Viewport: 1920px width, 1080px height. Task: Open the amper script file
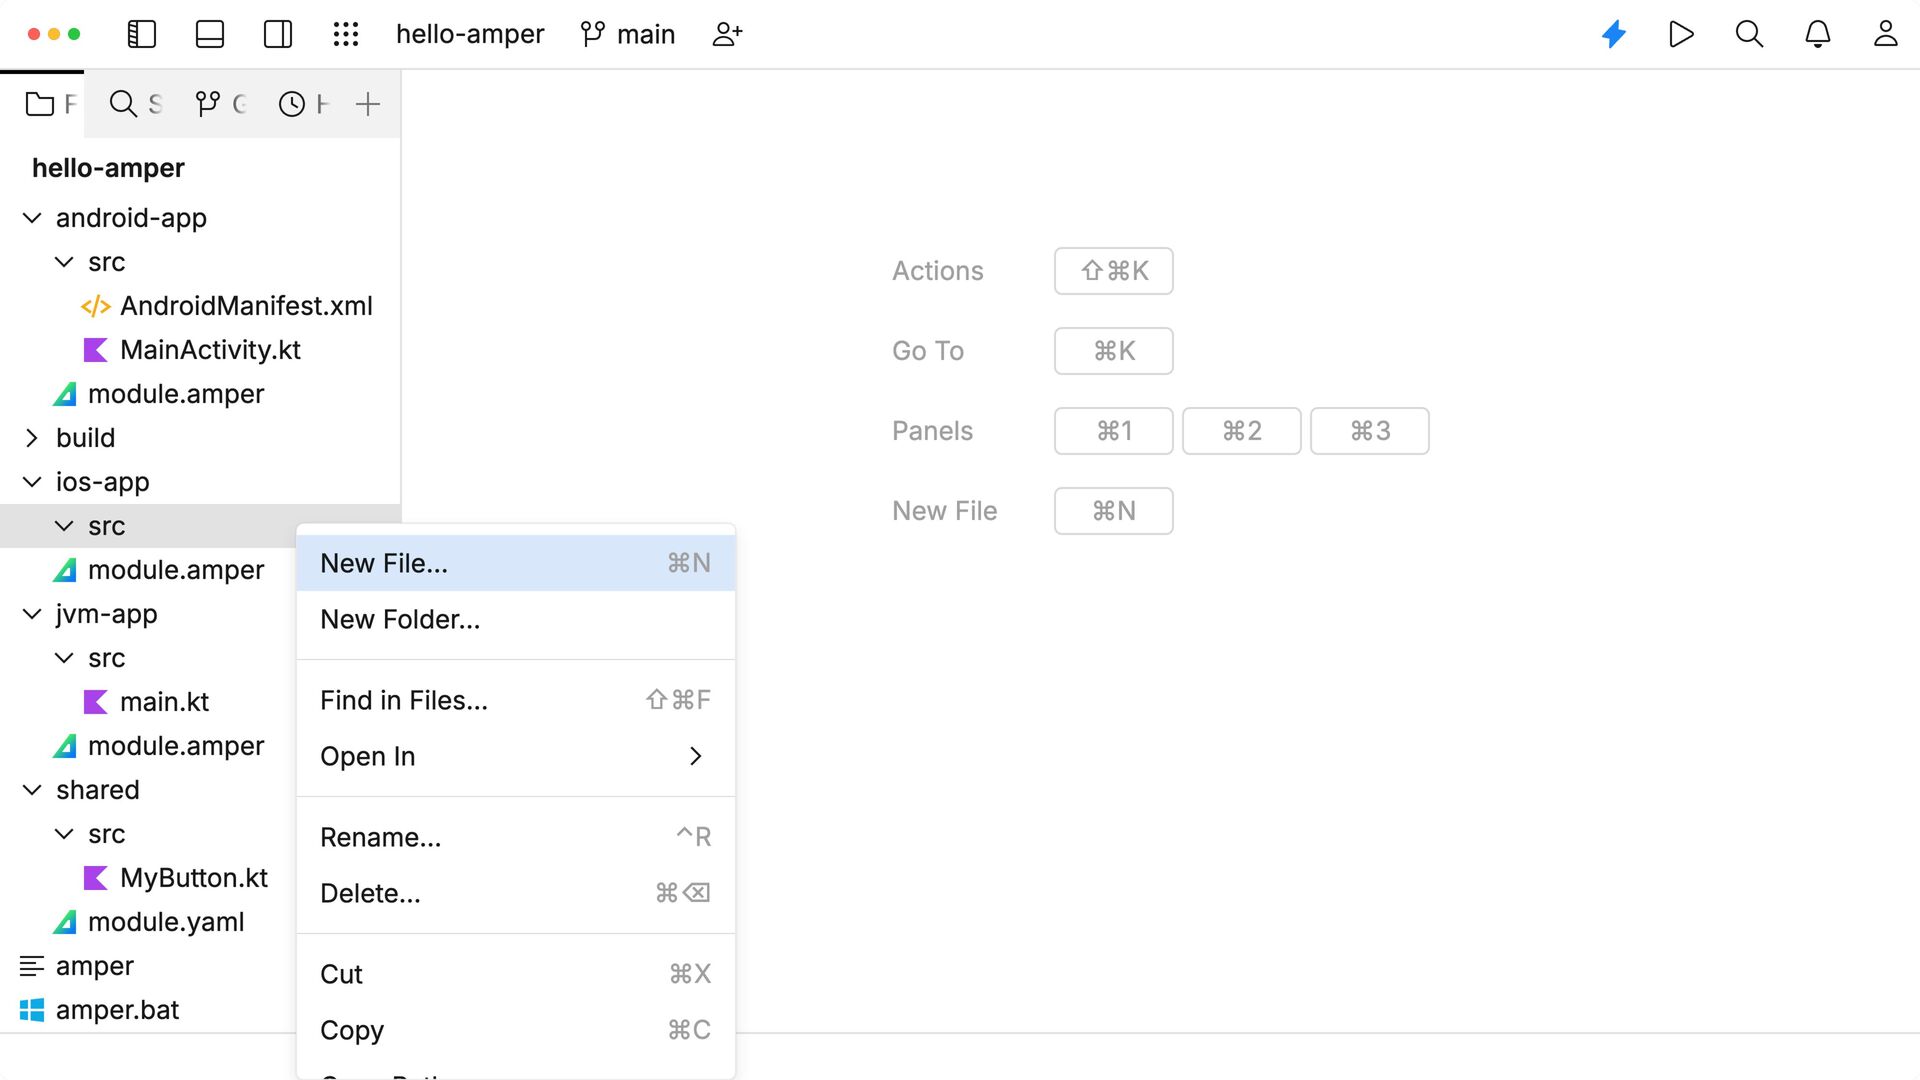pyautogui.click(x=95, y=966)
